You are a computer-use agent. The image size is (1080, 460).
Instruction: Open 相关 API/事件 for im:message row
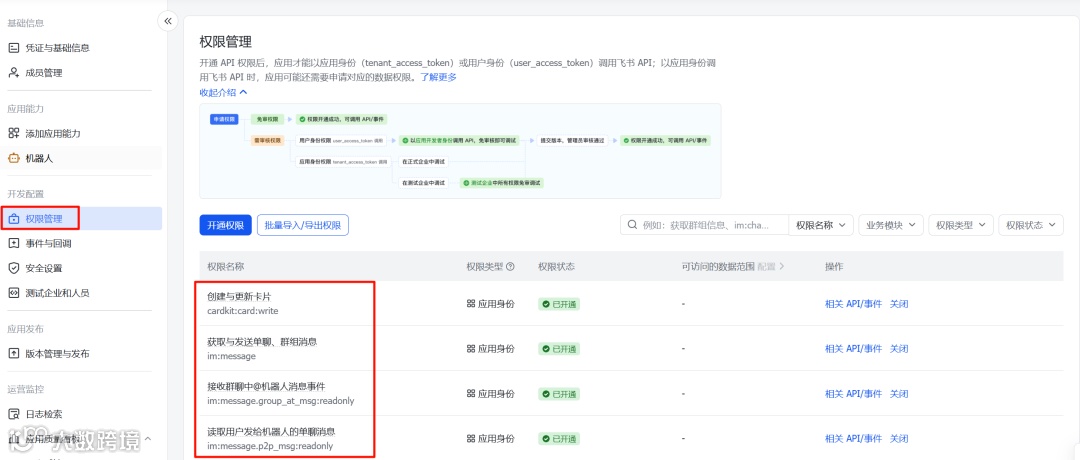(853, 349)
